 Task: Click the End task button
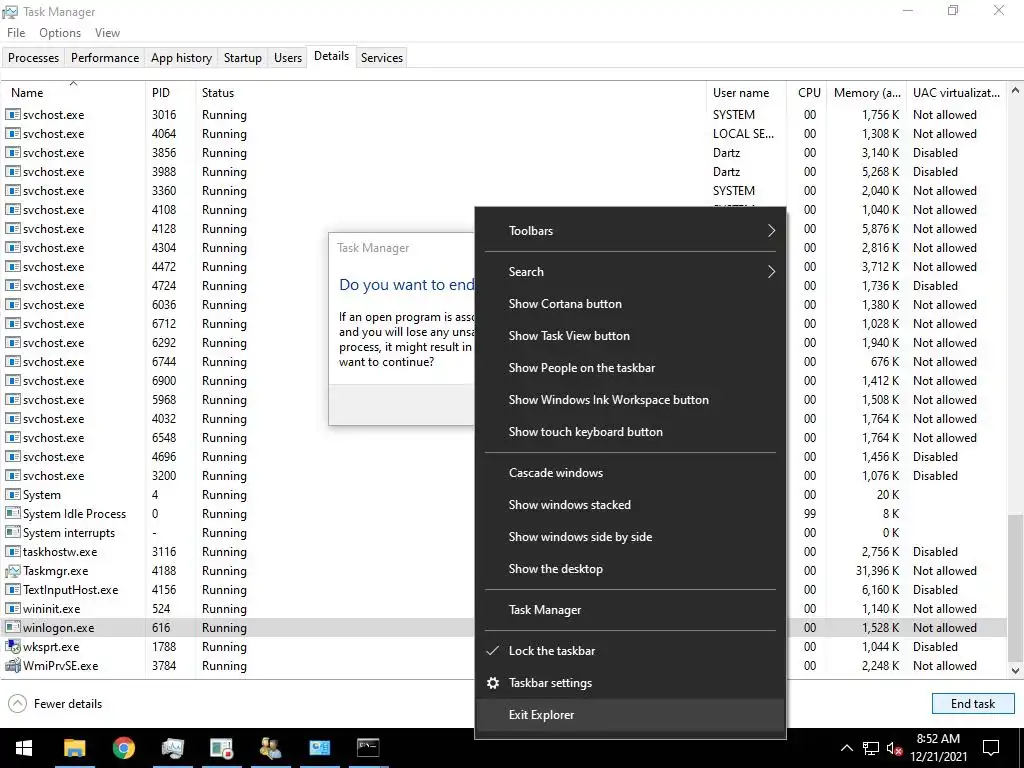[973, 703]
